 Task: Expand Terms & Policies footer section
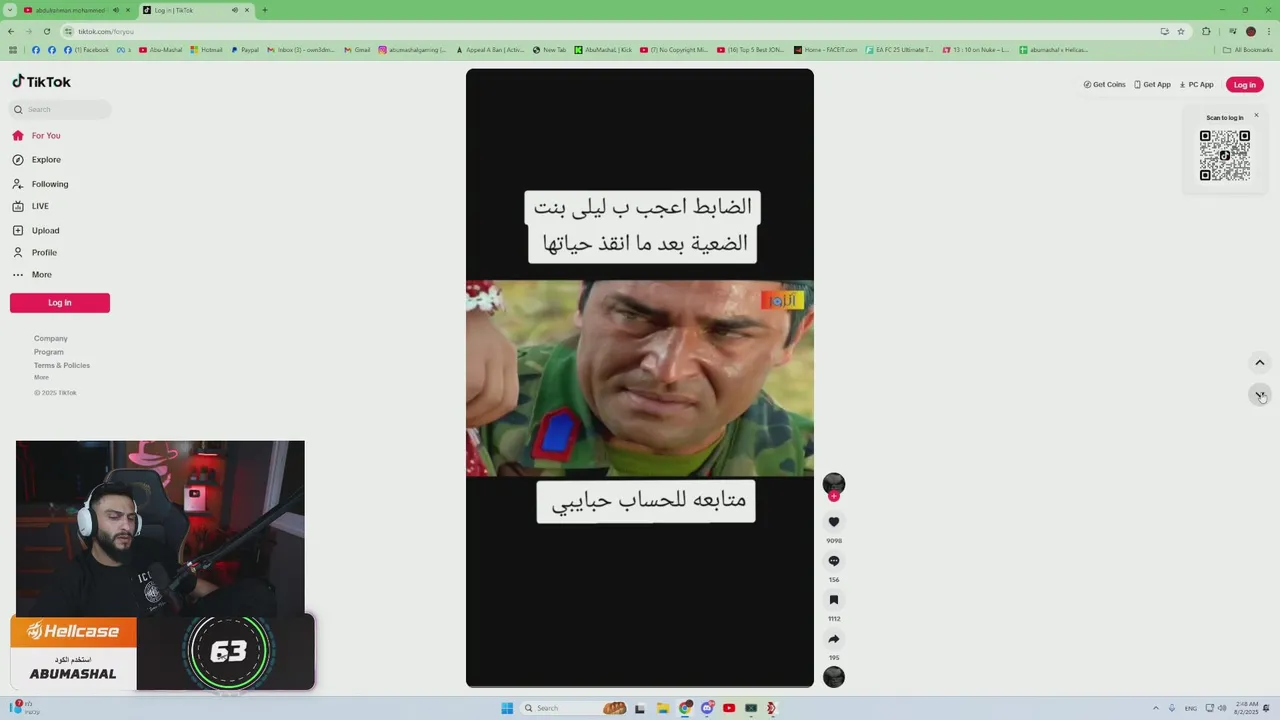62,365
